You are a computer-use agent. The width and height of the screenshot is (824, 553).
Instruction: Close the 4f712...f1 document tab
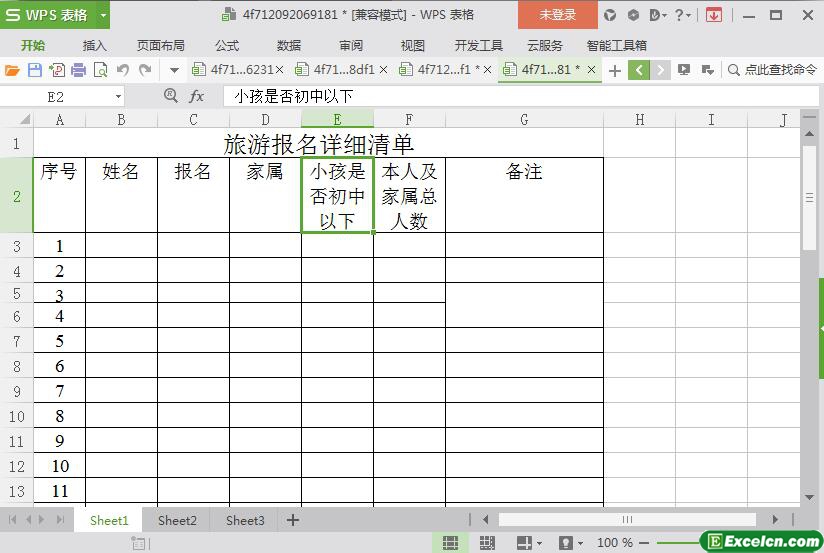(x=487, y=70)
